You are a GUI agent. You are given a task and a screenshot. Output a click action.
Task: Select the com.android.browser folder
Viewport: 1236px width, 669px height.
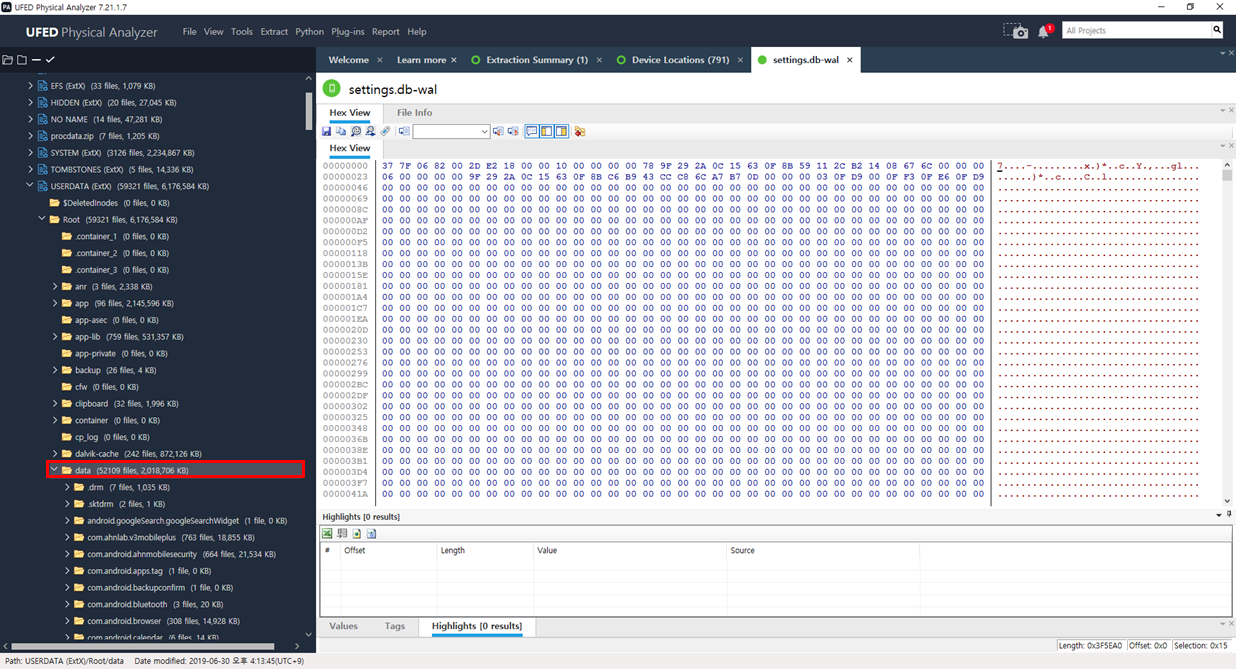point(156,621)
